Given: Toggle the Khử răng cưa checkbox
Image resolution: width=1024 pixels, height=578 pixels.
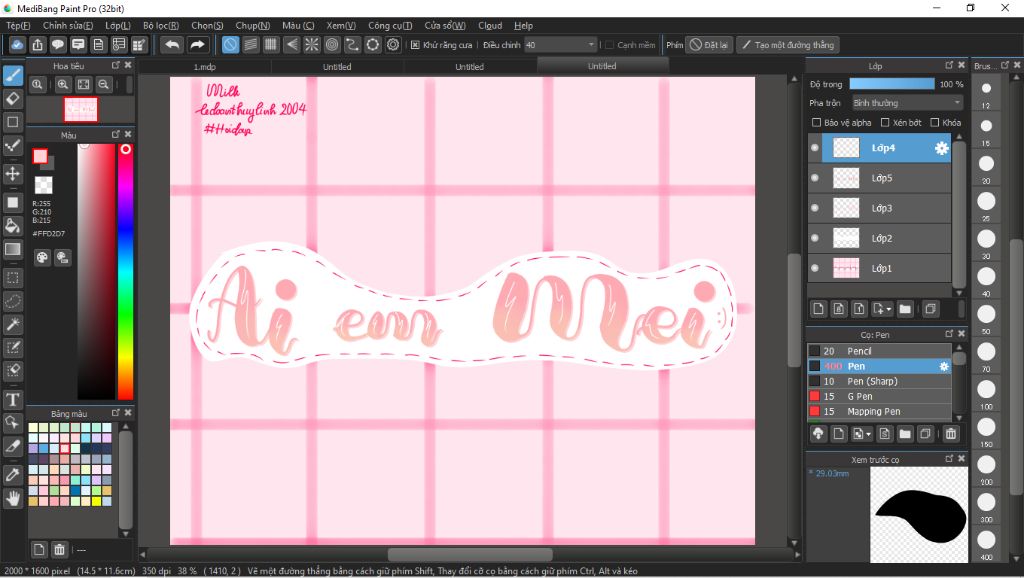Looking at the screenshot, I should click(x=415, y=45).
